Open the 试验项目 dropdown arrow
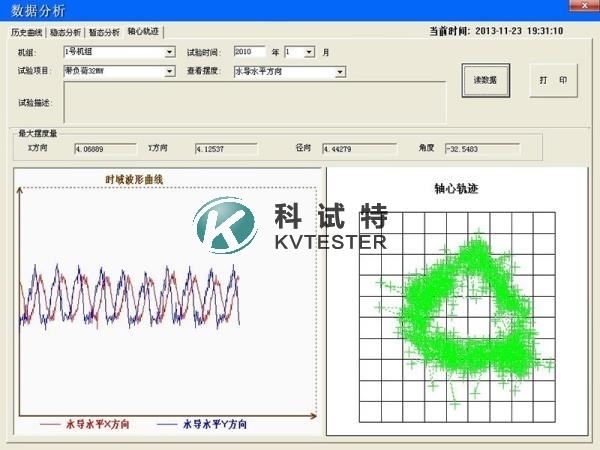The height and width of the screenshot is (450, 600). (169, 71)
